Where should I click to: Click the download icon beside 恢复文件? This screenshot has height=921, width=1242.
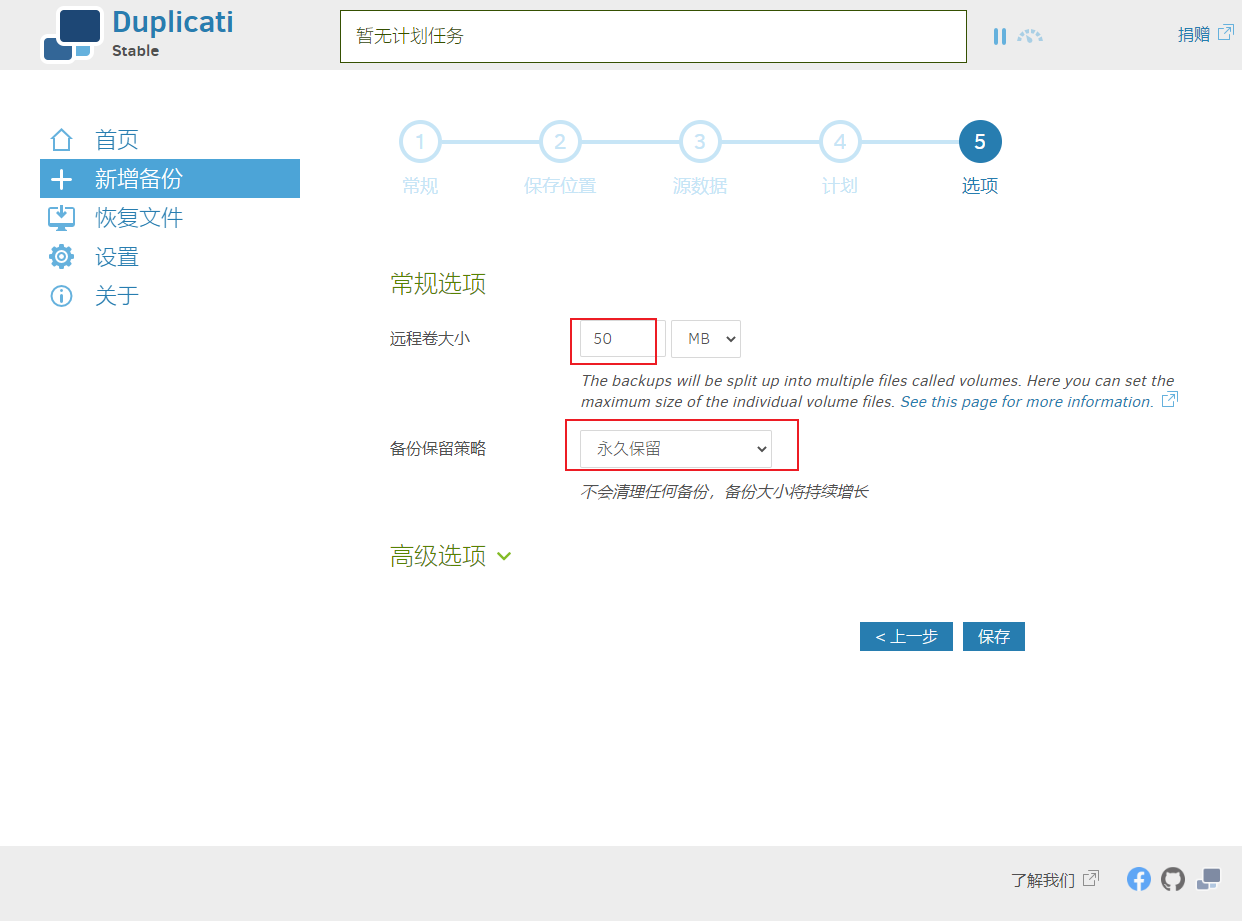62,218
